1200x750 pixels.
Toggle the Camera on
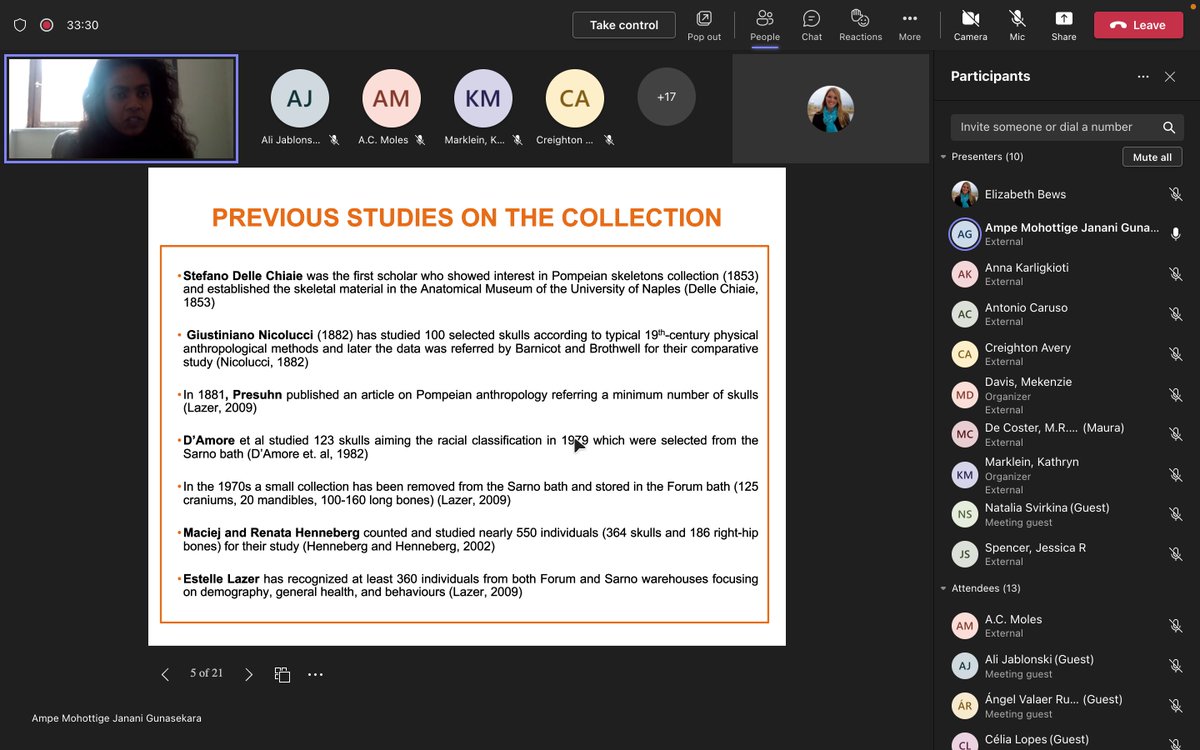pyautogui.click(x=970, y=25)
